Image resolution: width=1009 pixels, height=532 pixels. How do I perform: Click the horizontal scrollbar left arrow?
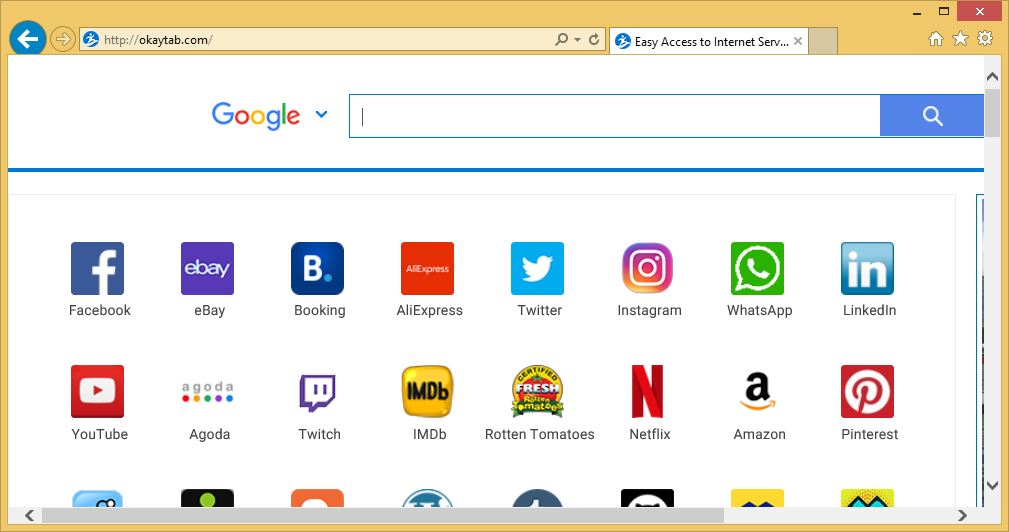[30, 515]
